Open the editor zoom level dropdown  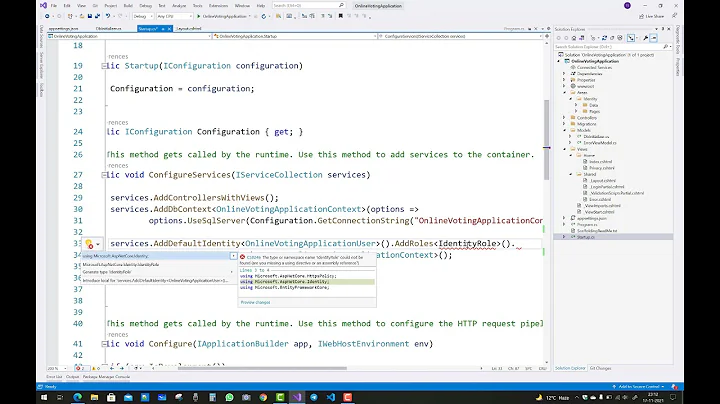coord(57,368)
